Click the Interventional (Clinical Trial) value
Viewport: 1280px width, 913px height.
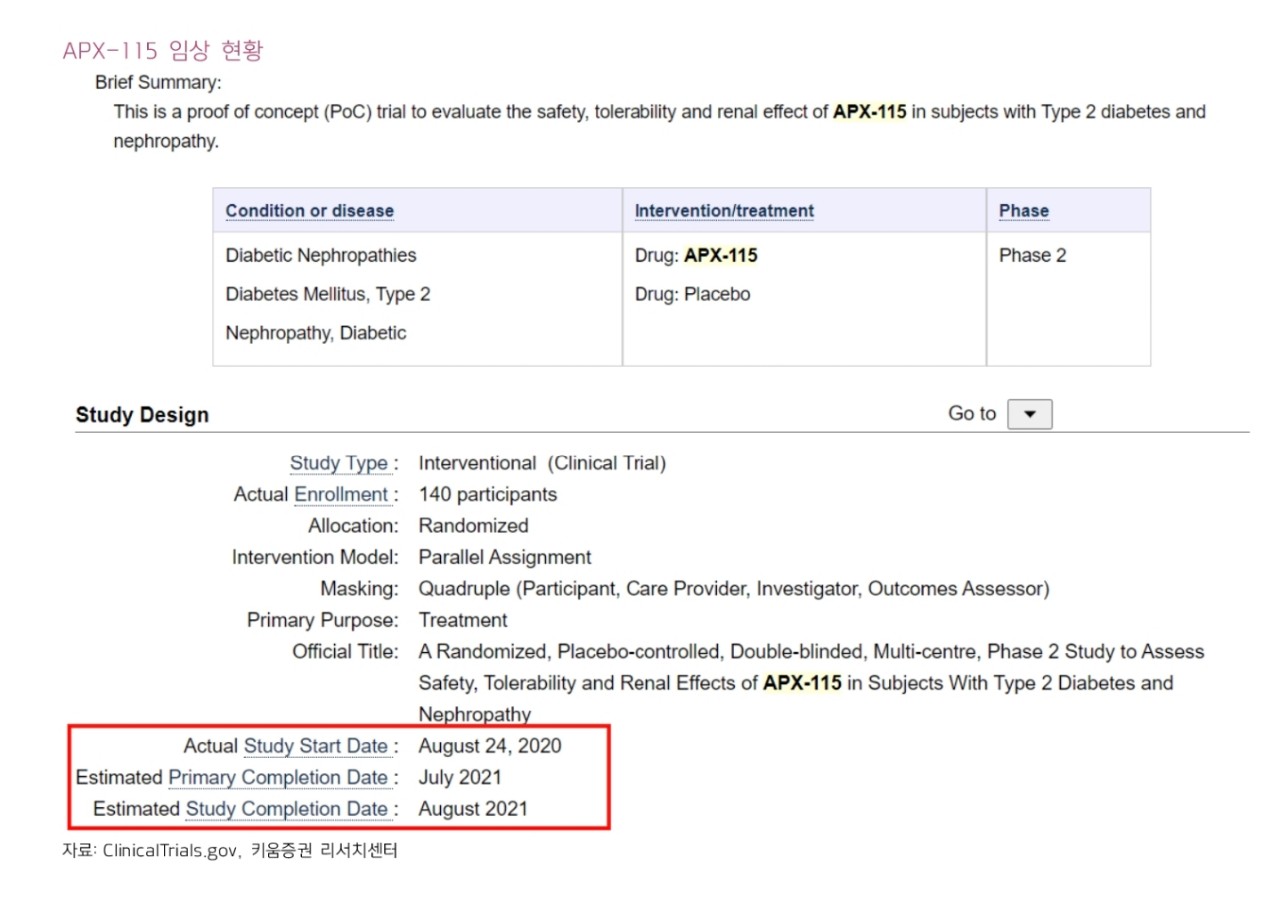542,463
